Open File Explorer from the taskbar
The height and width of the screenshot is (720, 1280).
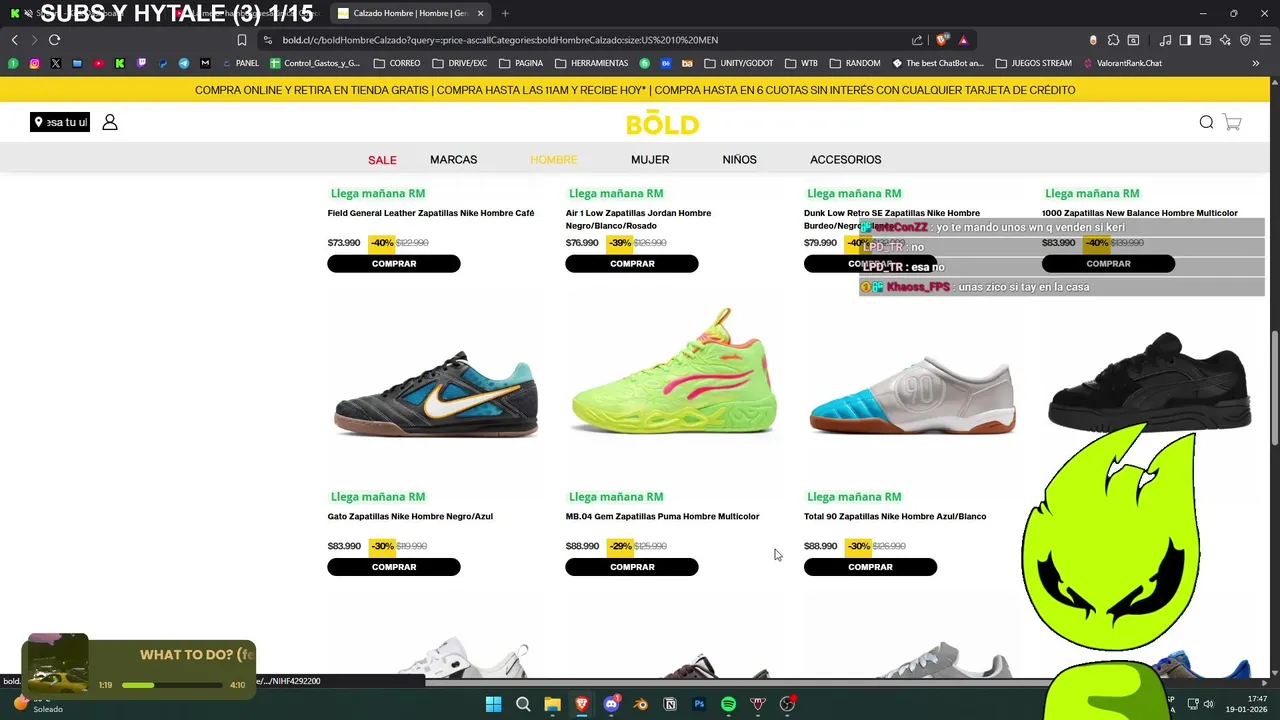pos(552,704)
